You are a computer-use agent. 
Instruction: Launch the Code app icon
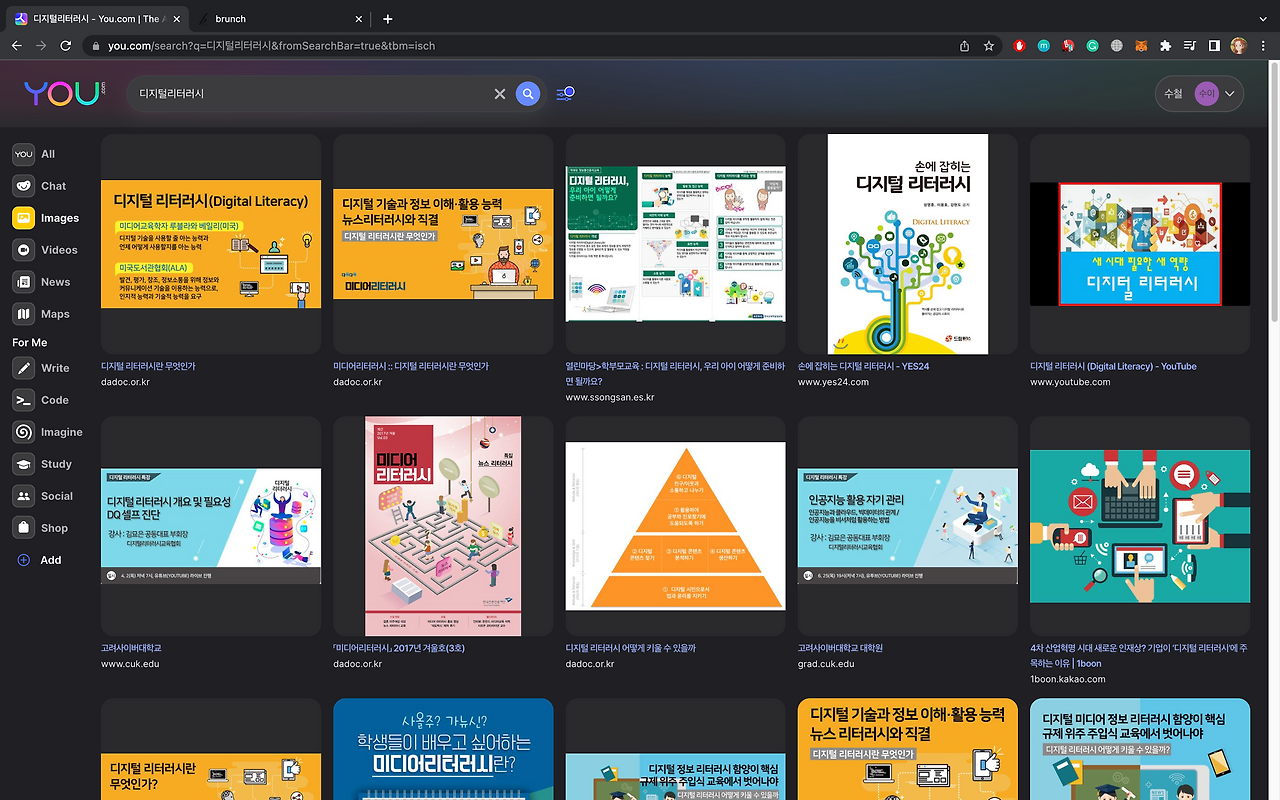pyautogui.click(x=24, y=400)
